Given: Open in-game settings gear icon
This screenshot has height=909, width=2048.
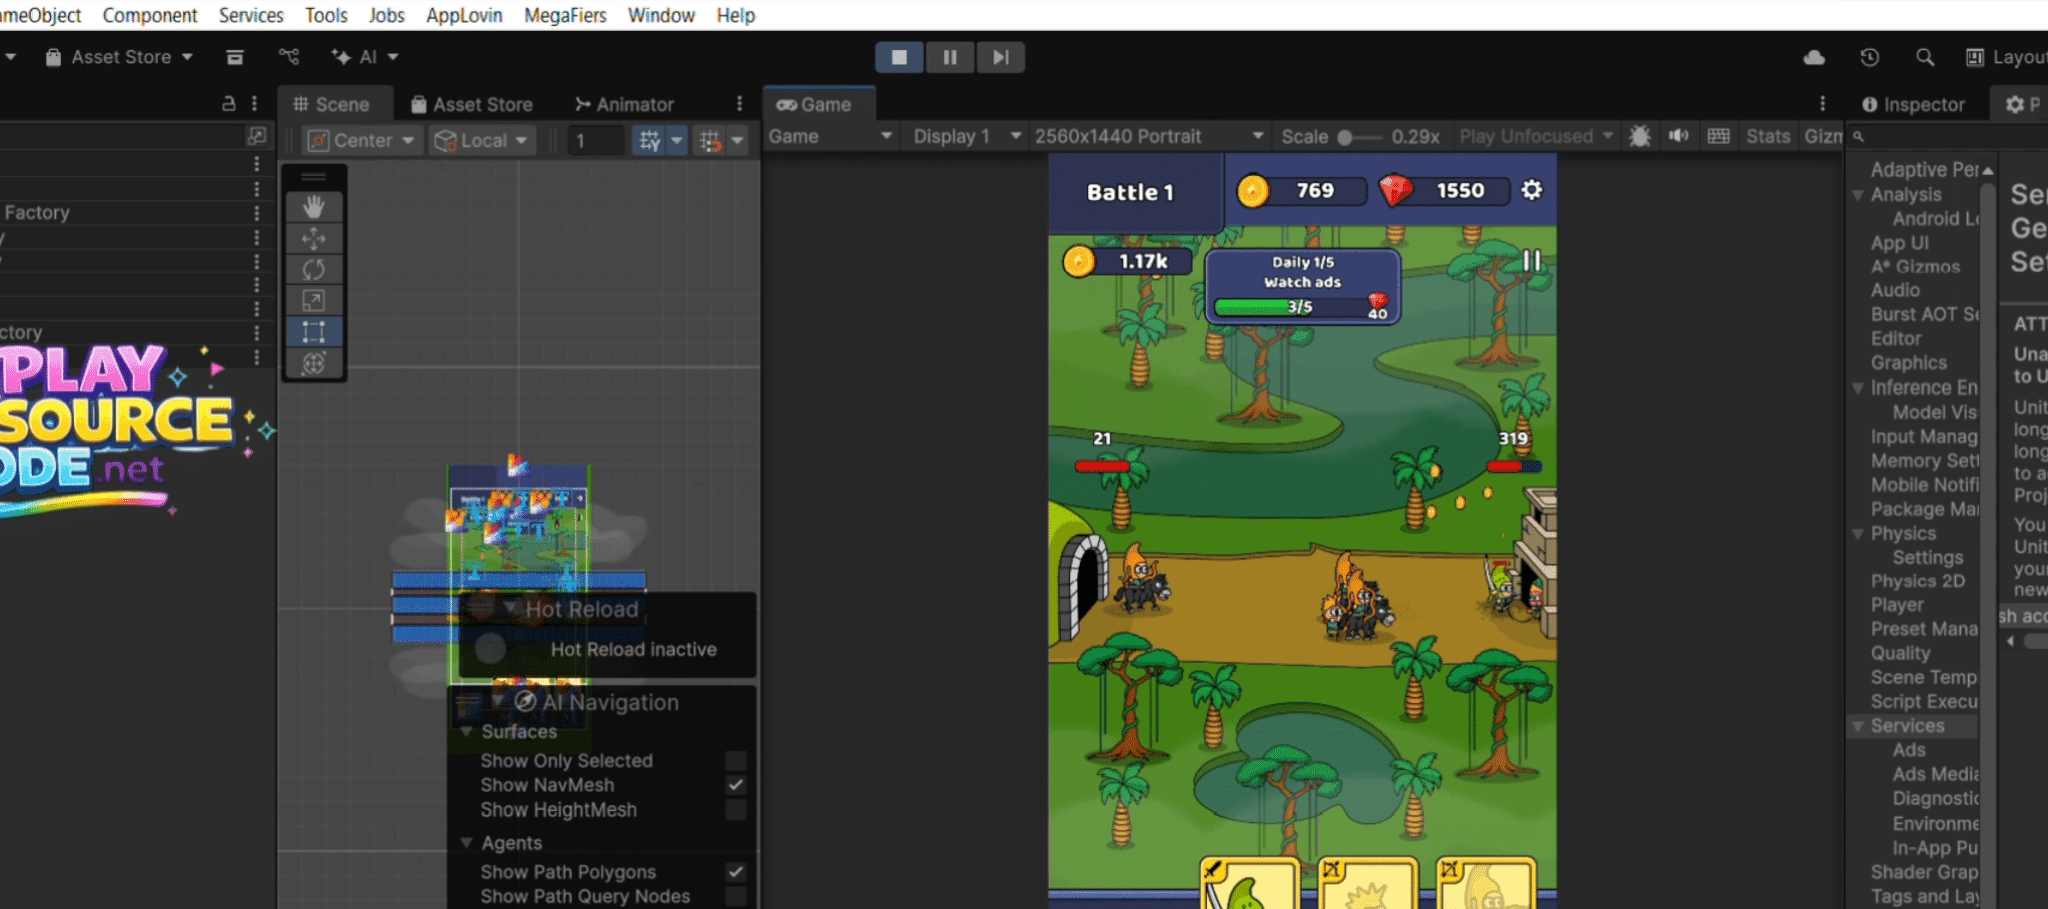Looking at the screenshot, I should (x=1531, y=190).
